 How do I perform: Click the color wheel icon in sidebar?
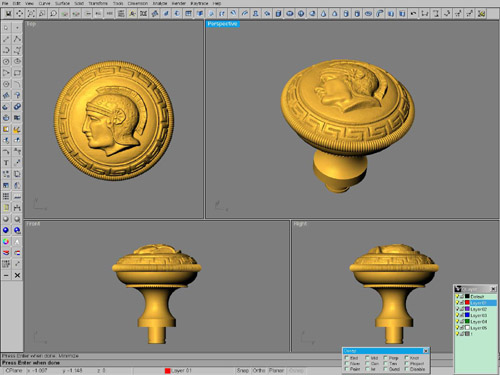pyautogui.click(x=6, y=241)
